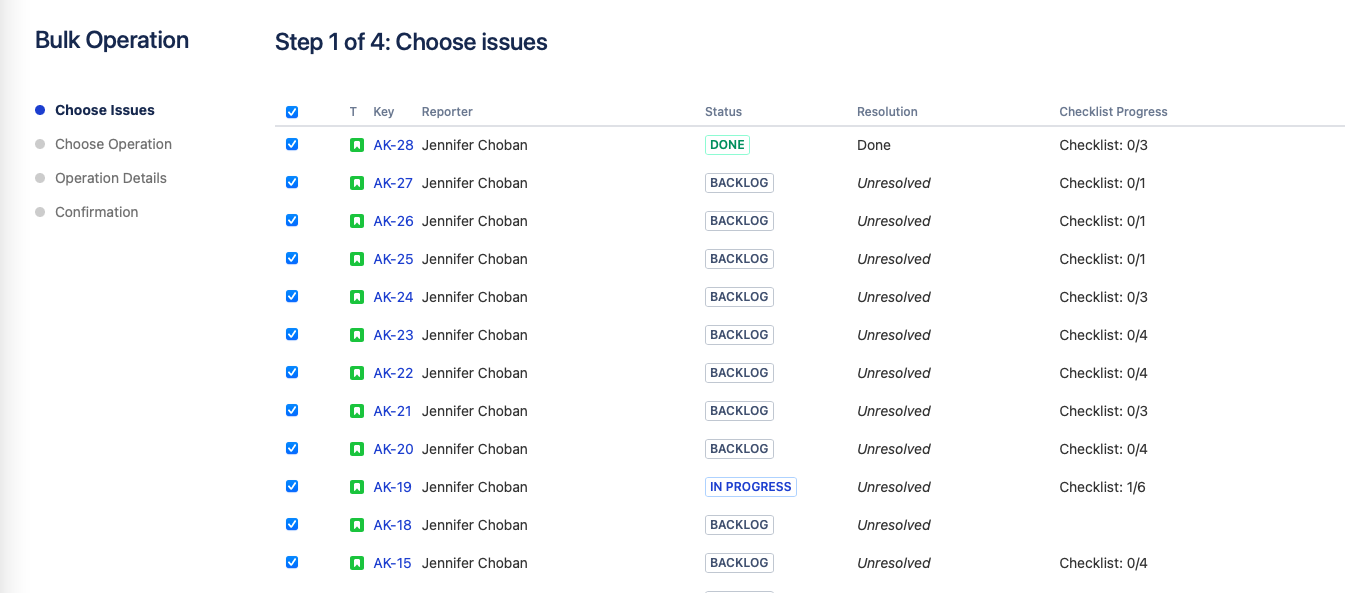1366x593 pixels.
Task: Click the story type icon for AK-19
Action: click(x=357, y=487)
